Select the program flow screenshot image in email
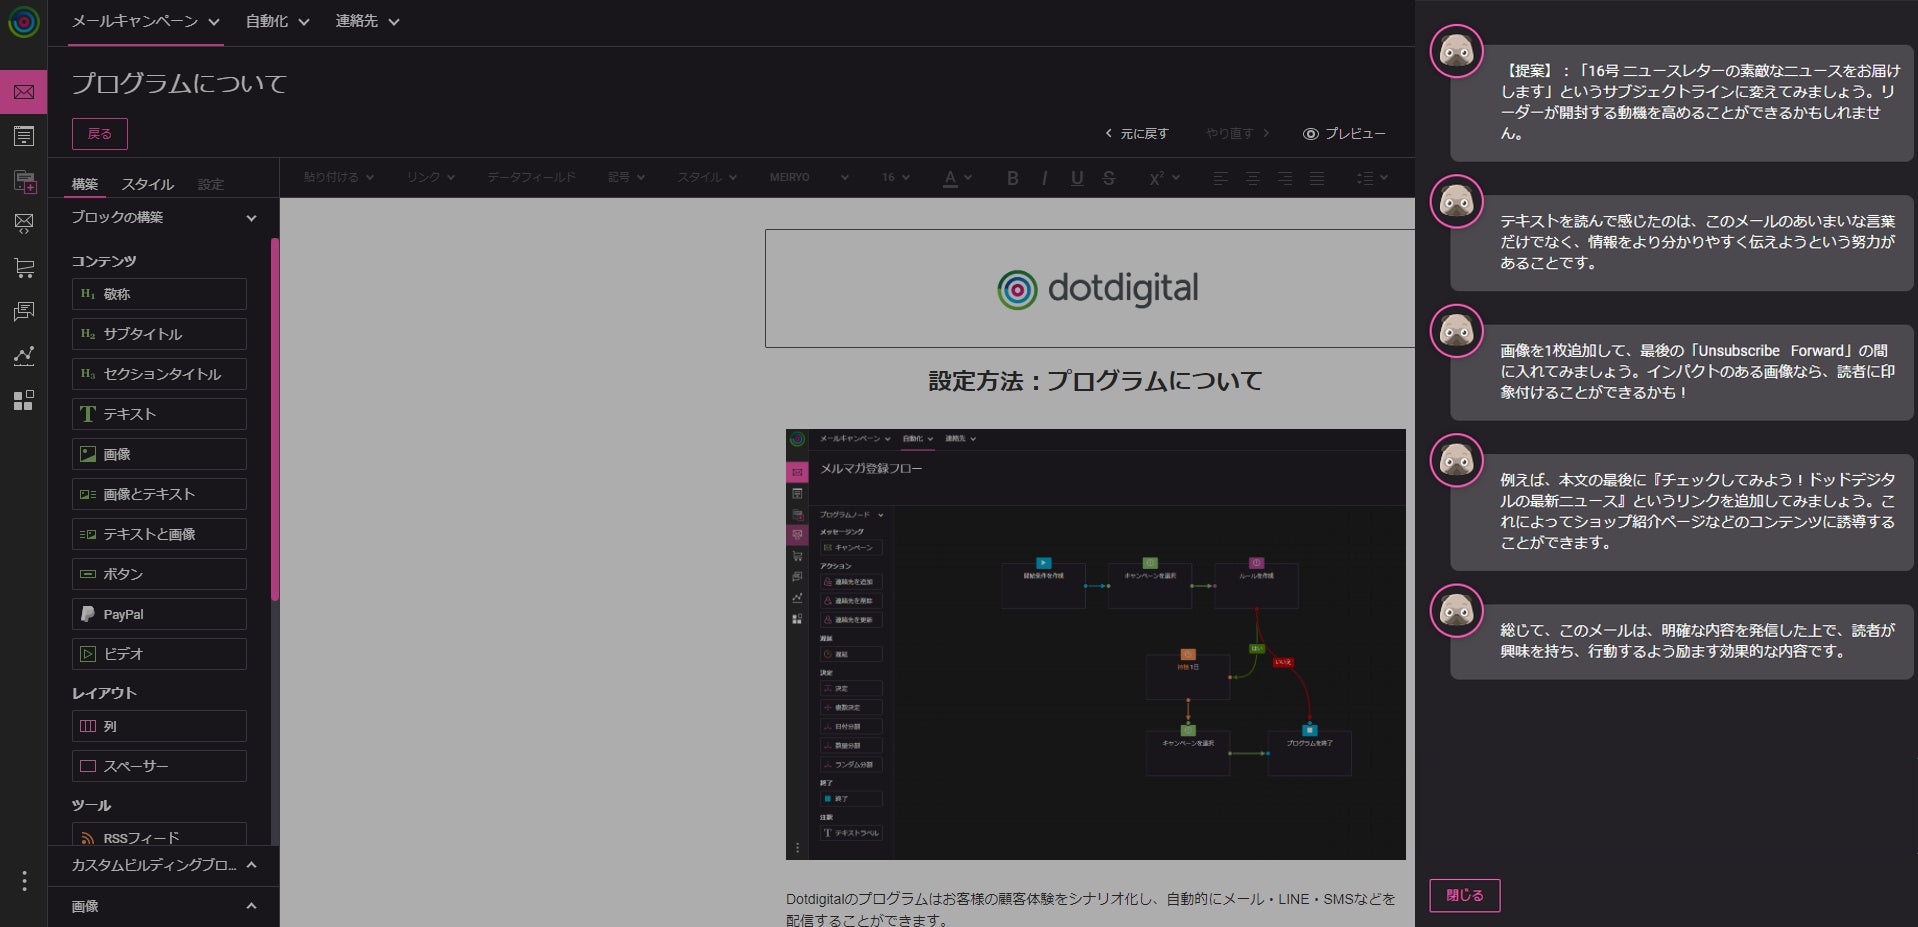Viewport: 1918px width, 927px height. (x=1095, y=644)
